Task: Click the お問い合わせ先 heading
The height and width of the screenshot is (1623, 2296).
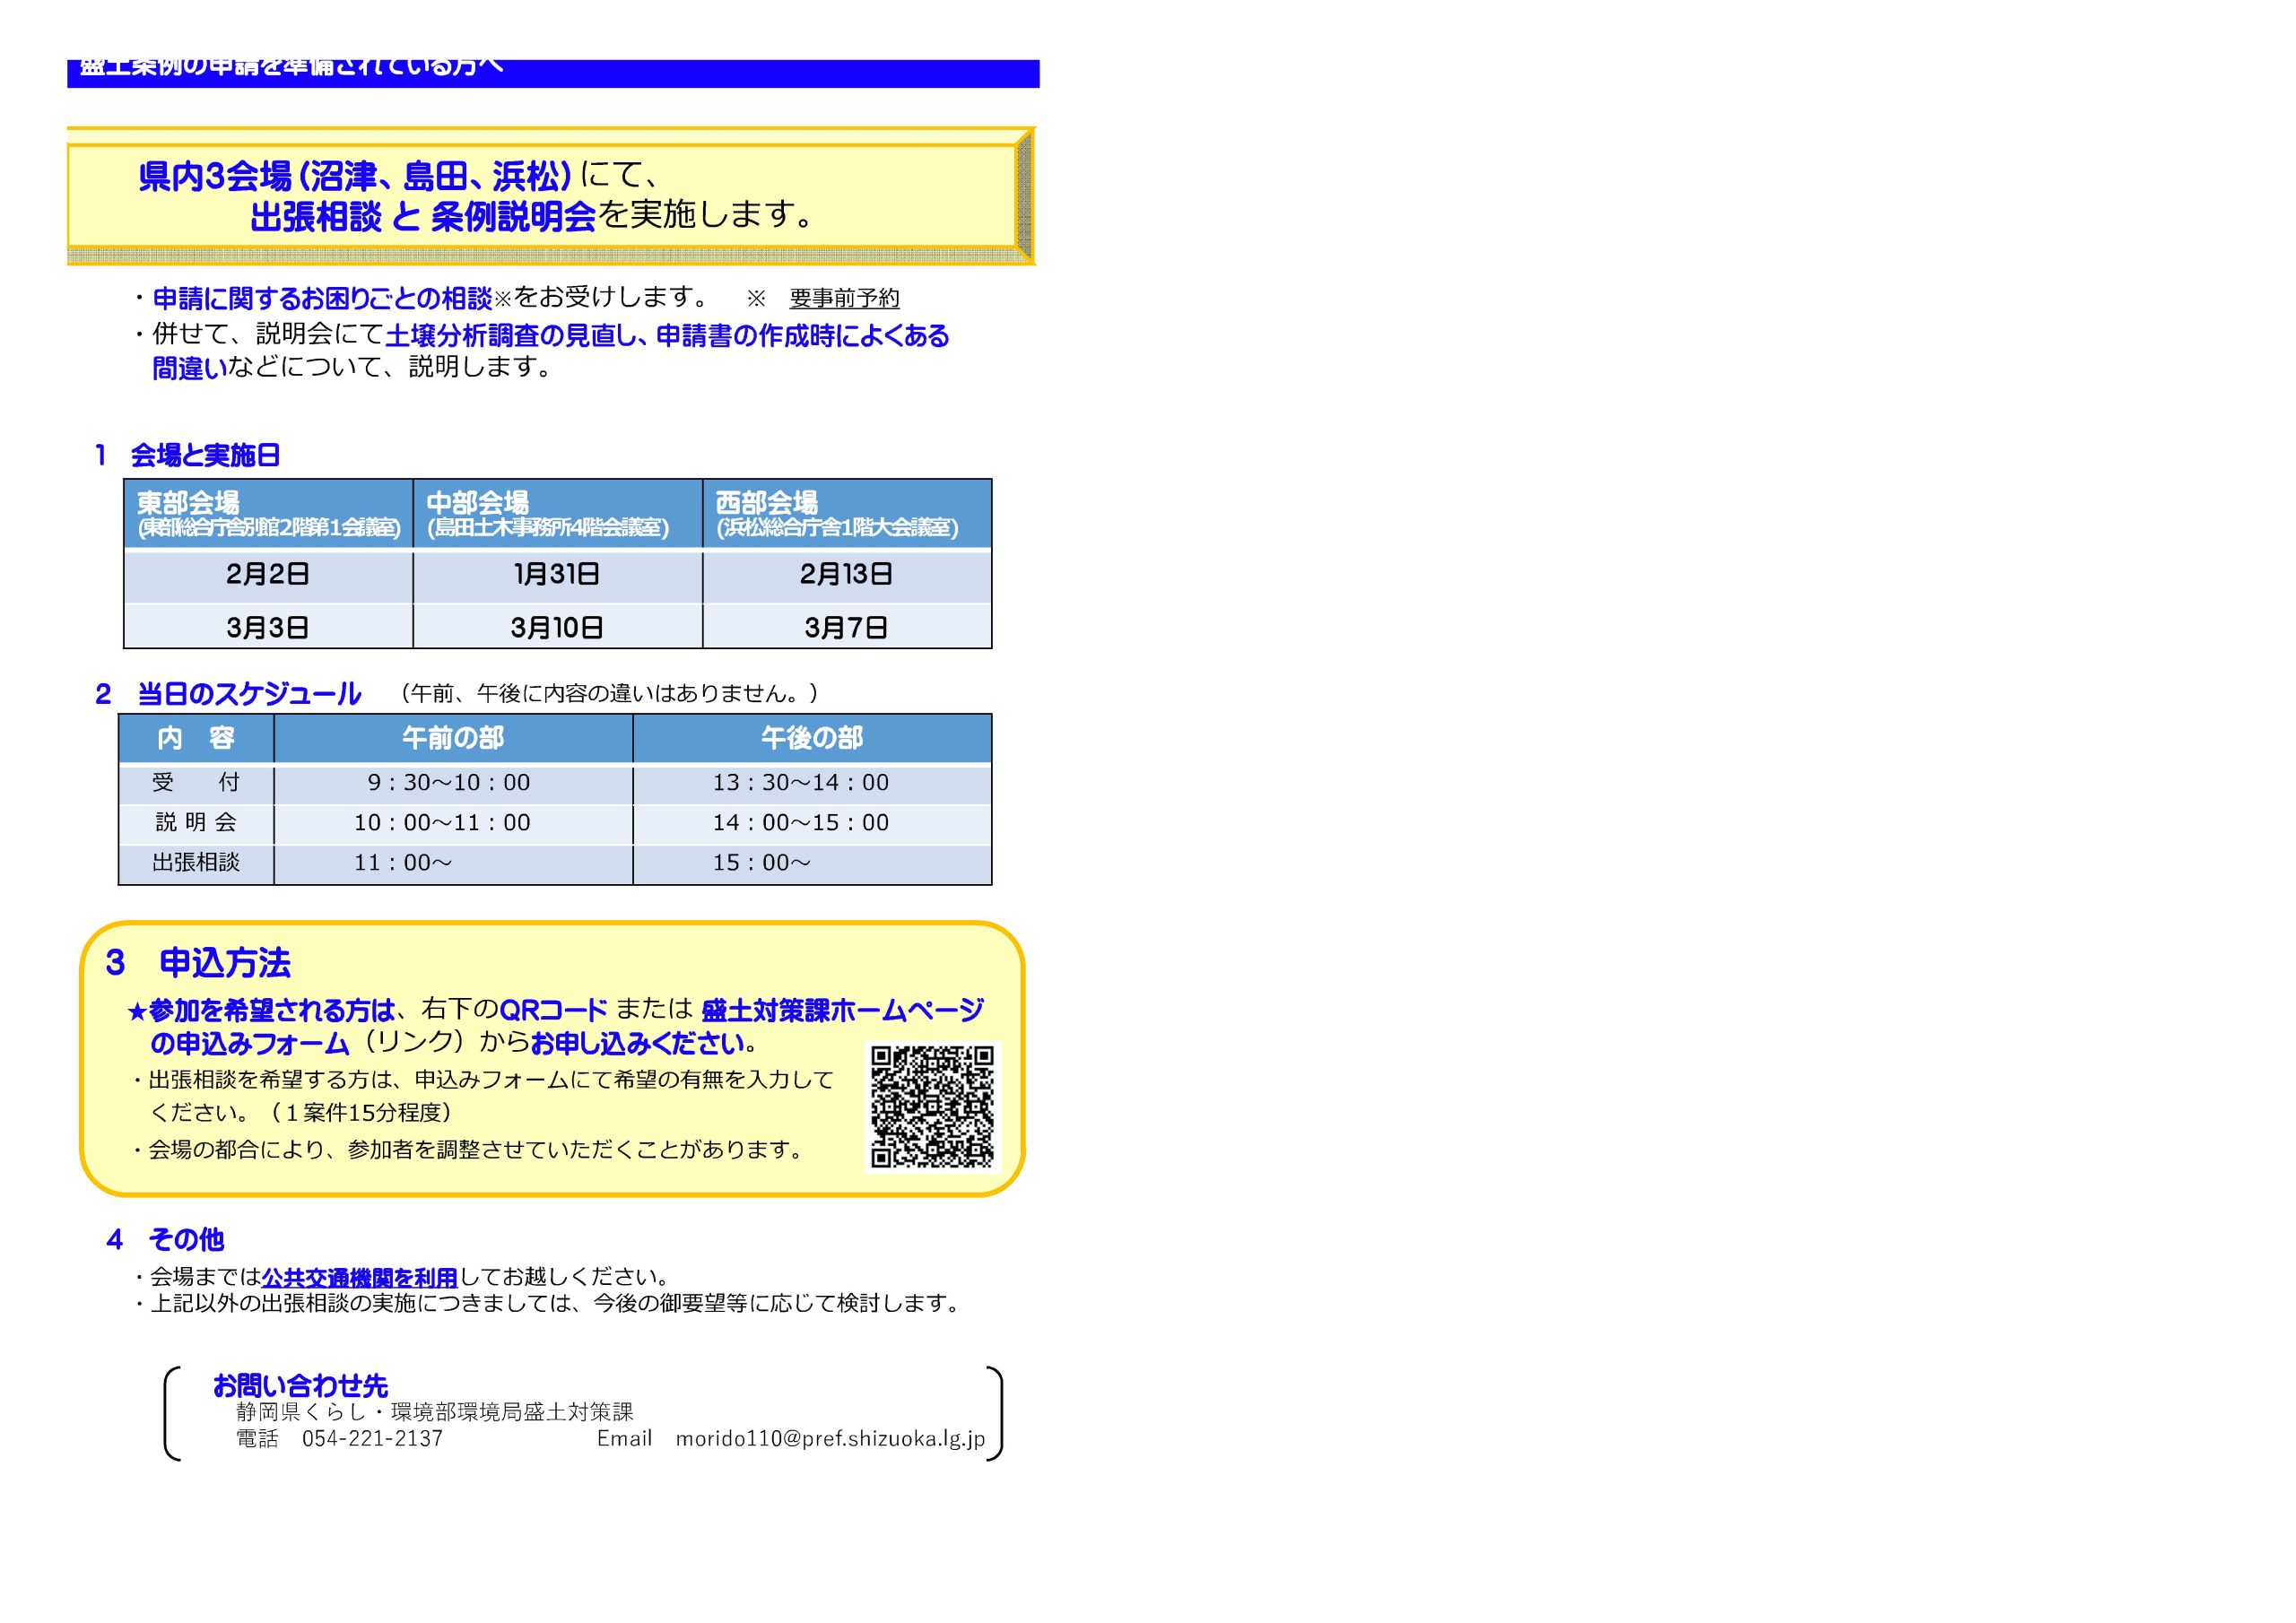Action: click(300, 1385)
